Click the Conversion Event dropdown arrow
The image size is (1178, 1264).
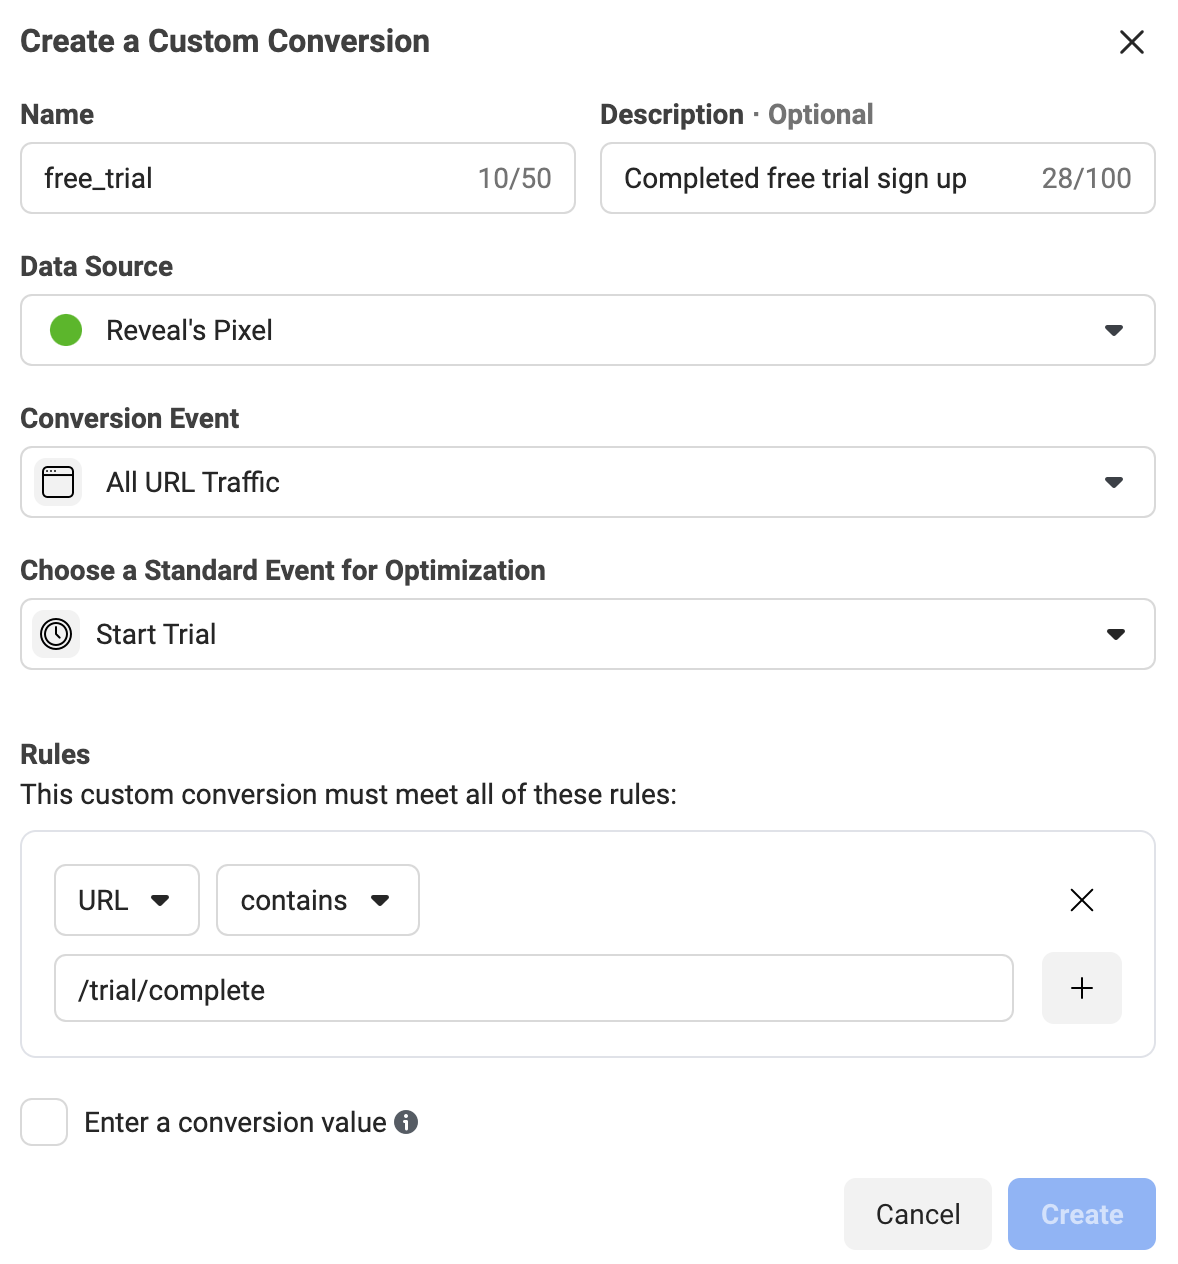(1114, 482)
